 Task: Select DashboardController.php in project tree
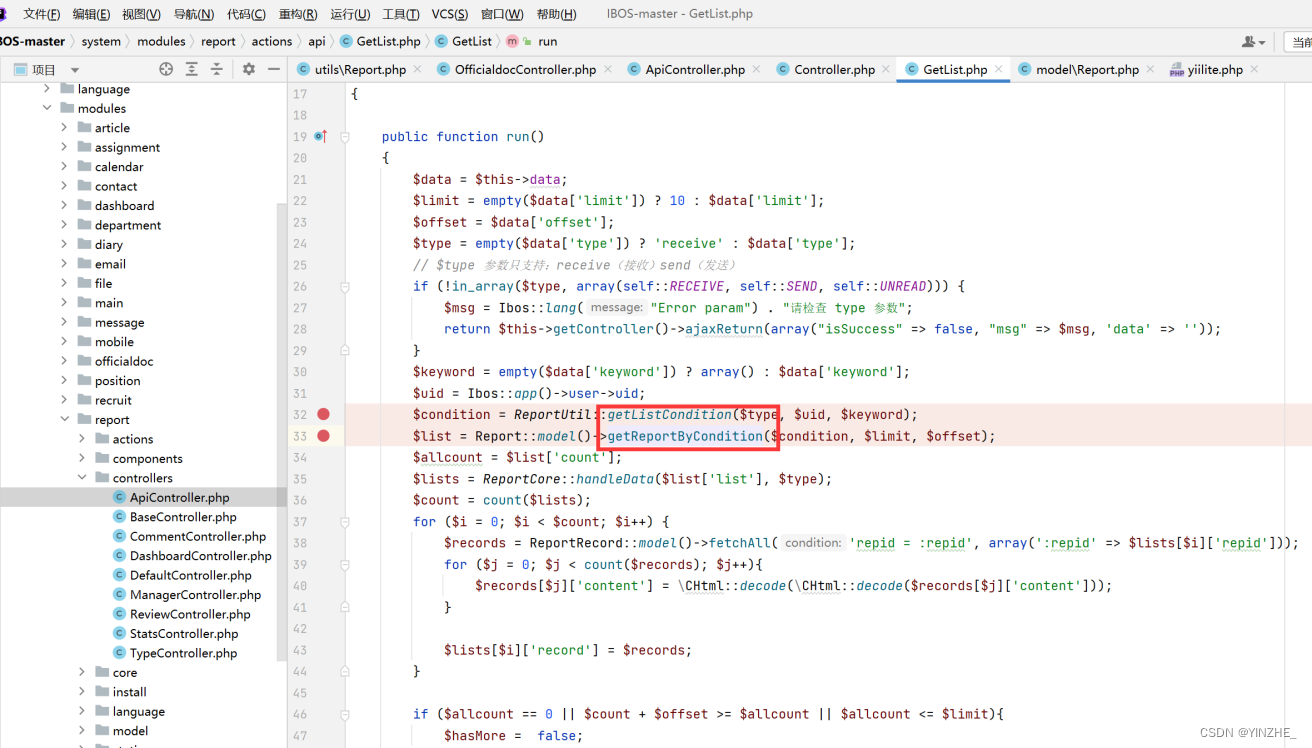coord(200,556)
